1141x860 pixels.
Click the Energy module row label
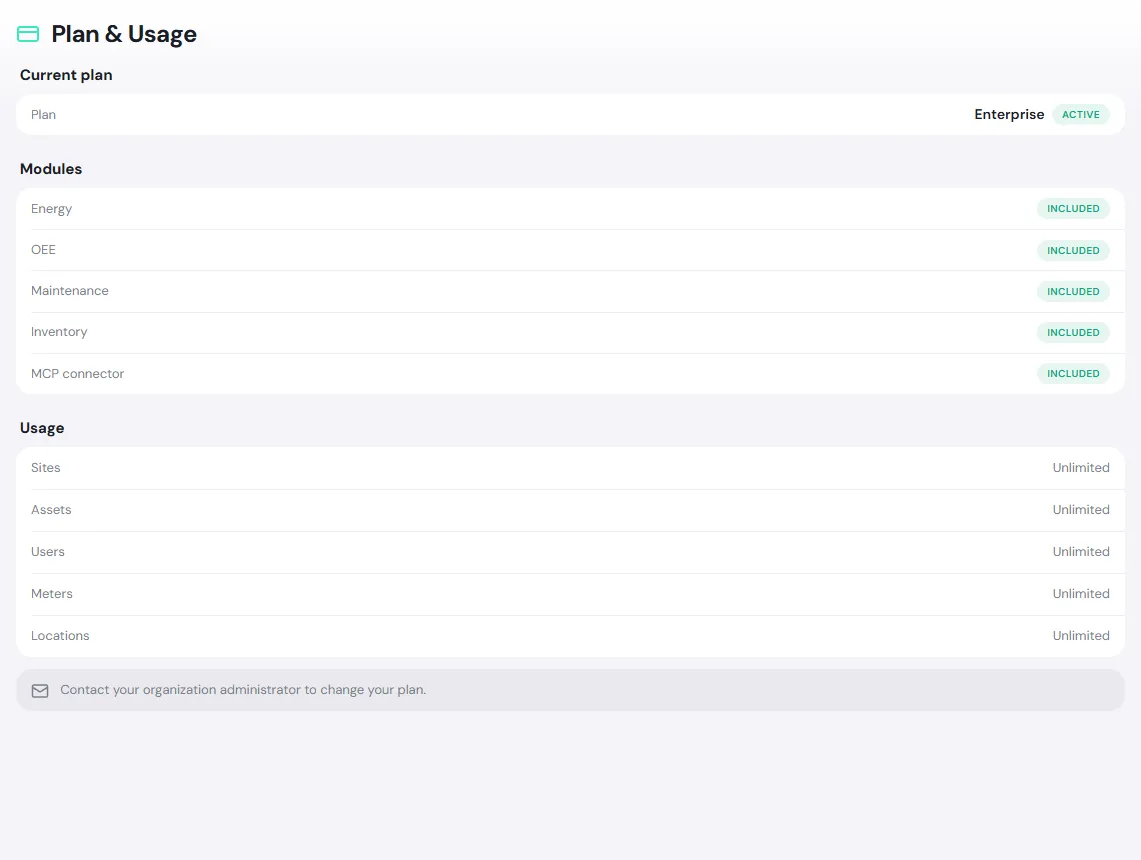point(52,209)
